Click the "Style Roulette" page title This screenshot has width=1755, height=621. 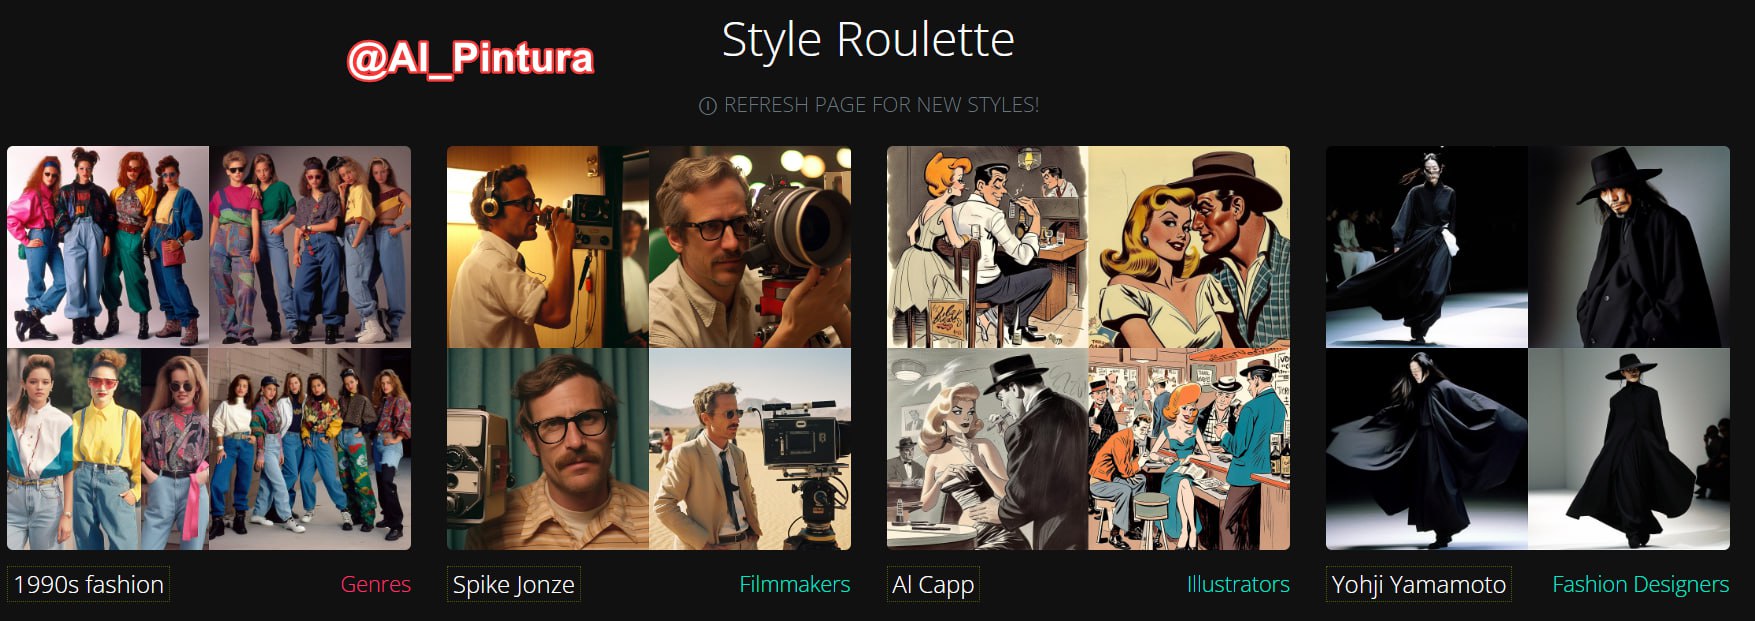[868, 40]
